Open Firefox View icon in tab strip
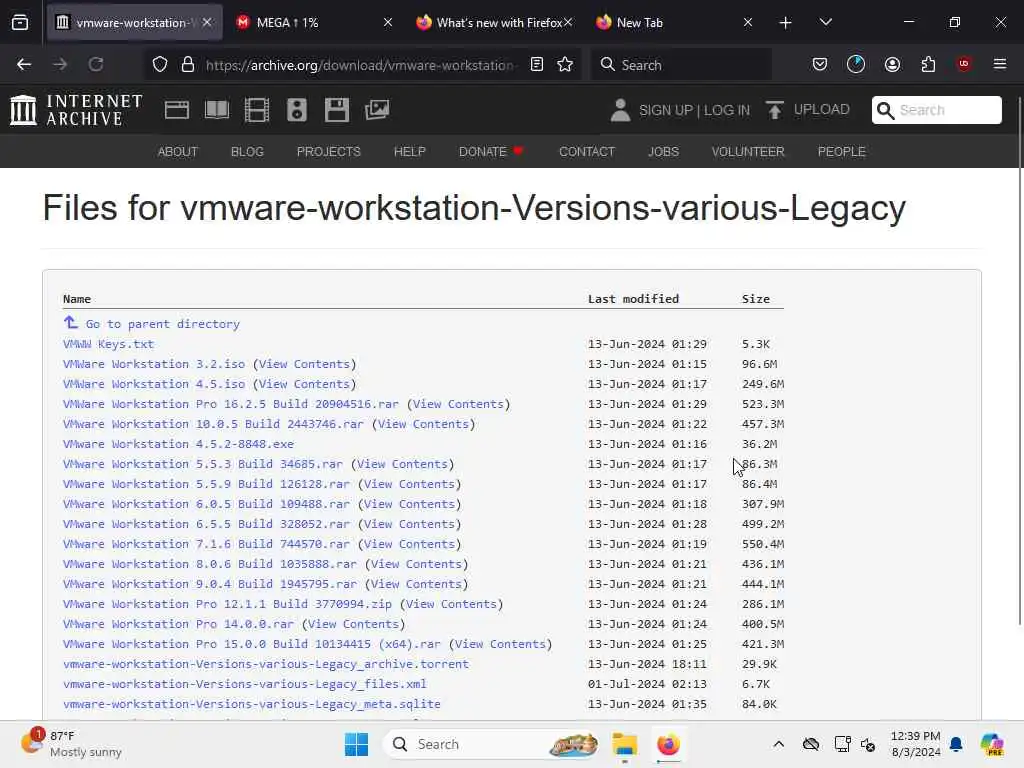Screen dimensions: 1024x768 click(20, 23)
